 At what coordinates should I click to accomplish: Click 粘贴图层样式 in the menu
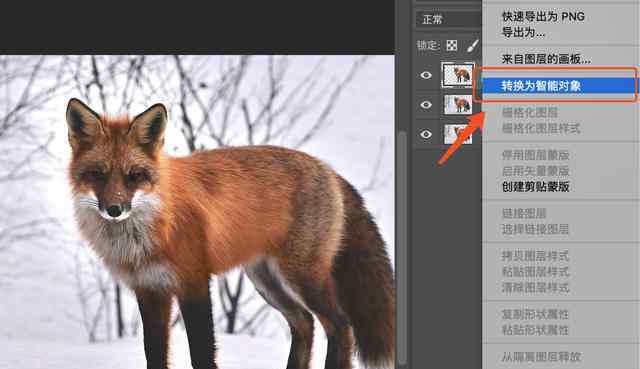point(536,272)
